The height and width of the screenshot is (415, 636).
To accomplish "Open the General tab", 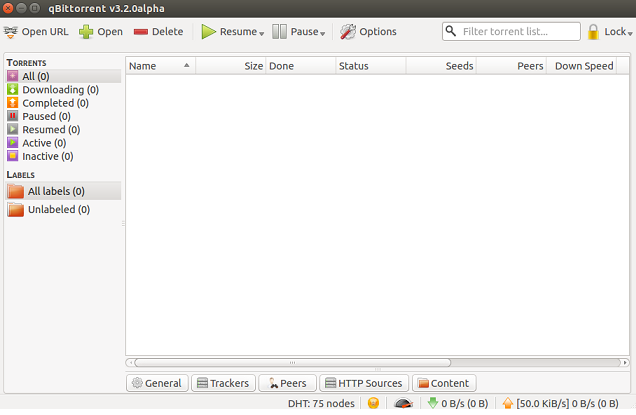I will (157, 383).
